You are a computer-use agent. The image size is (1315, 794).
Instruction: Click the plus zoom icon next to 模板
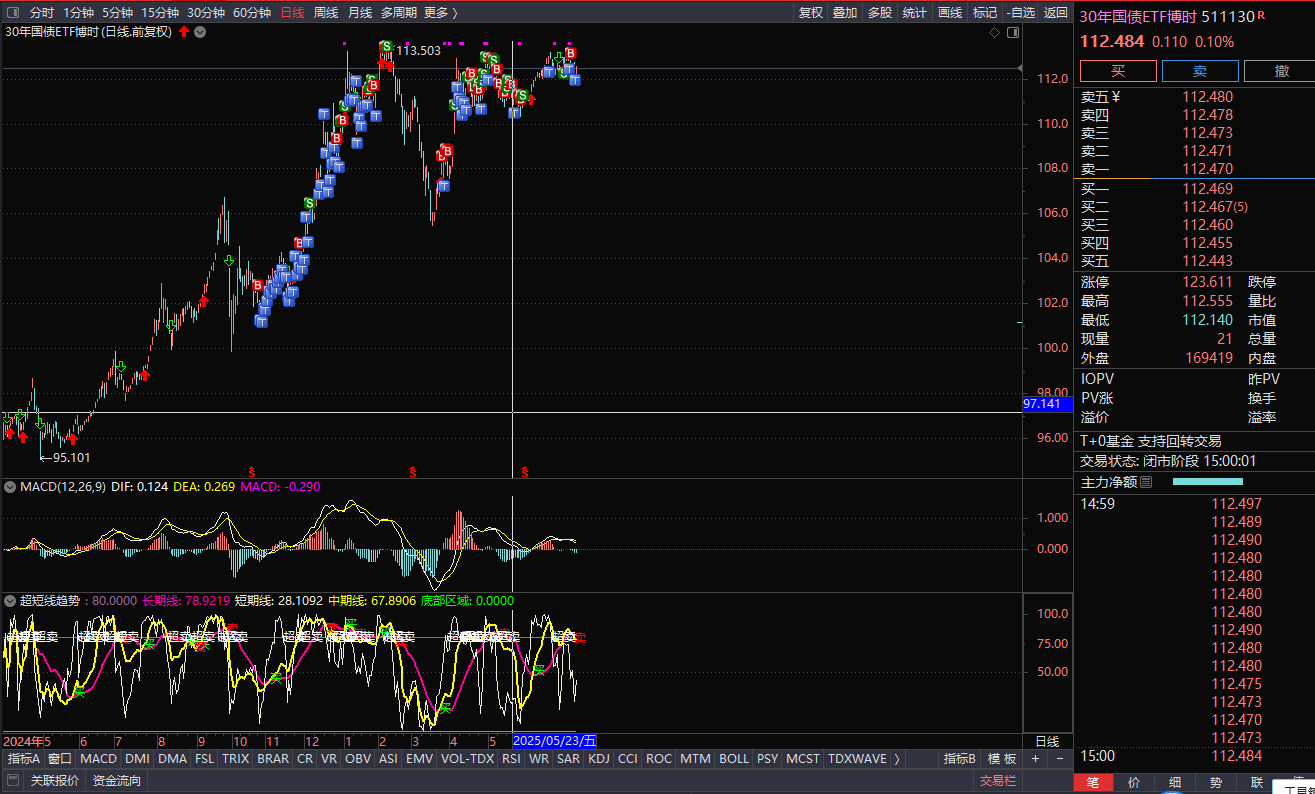click(1036, 759)
